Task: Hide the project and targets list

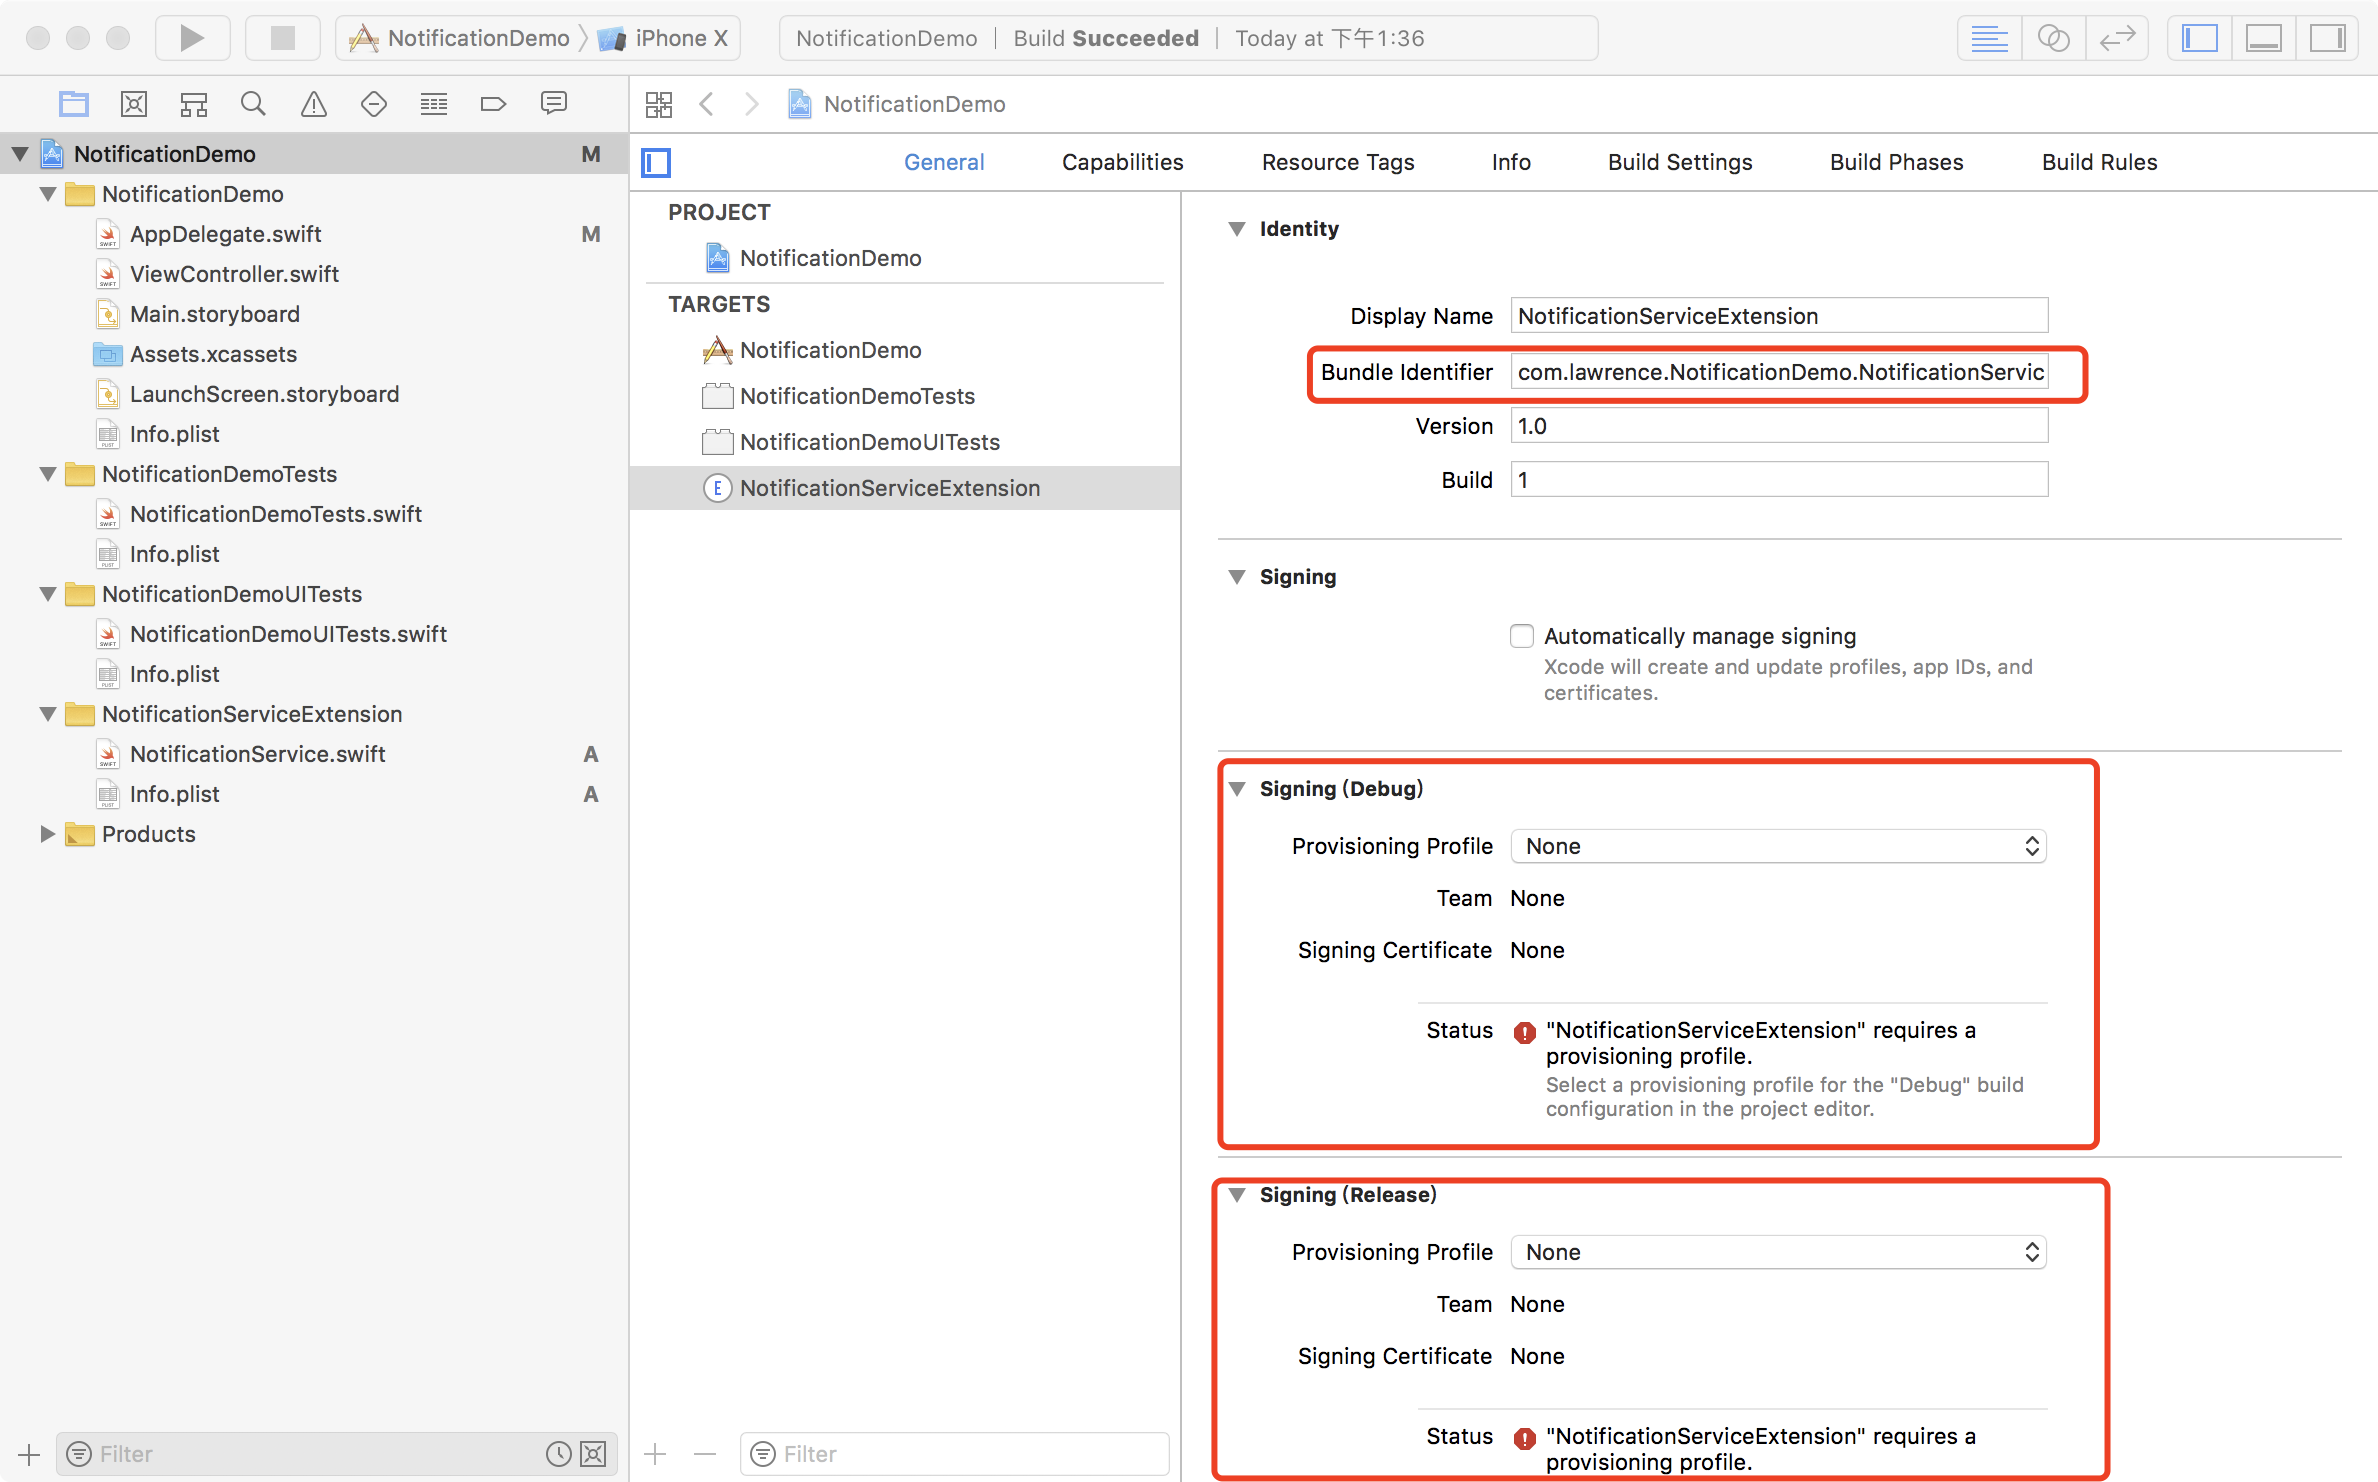Action: pos(657,162)
